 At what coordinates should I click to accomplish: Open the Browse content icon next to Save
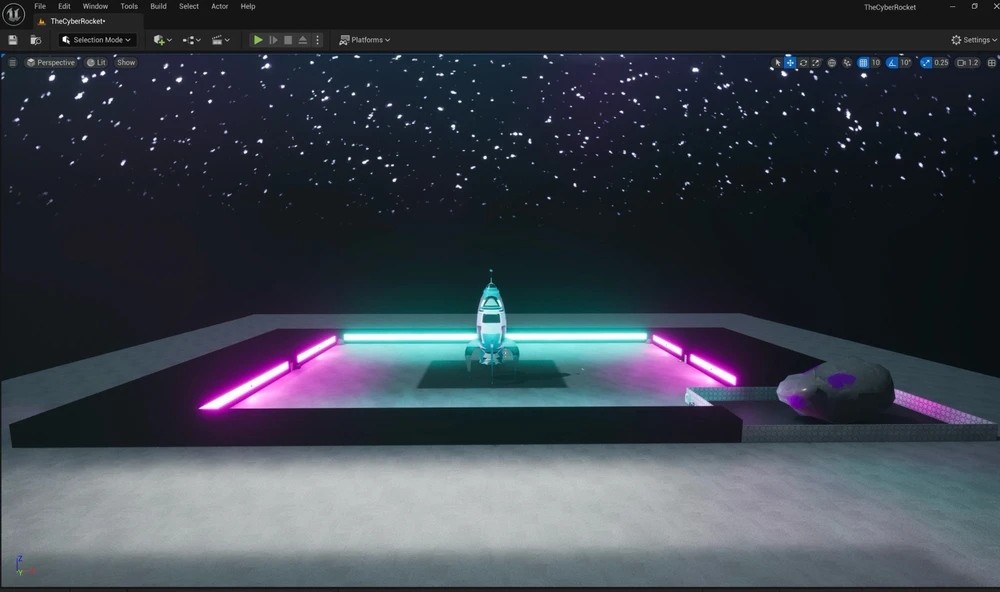coord(36,40)
